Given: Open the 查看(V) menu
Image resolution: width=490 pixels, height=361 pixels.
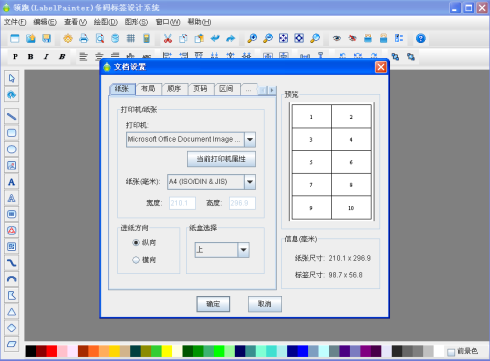Looking at the screenshot, I should click(x=75, y=22).
